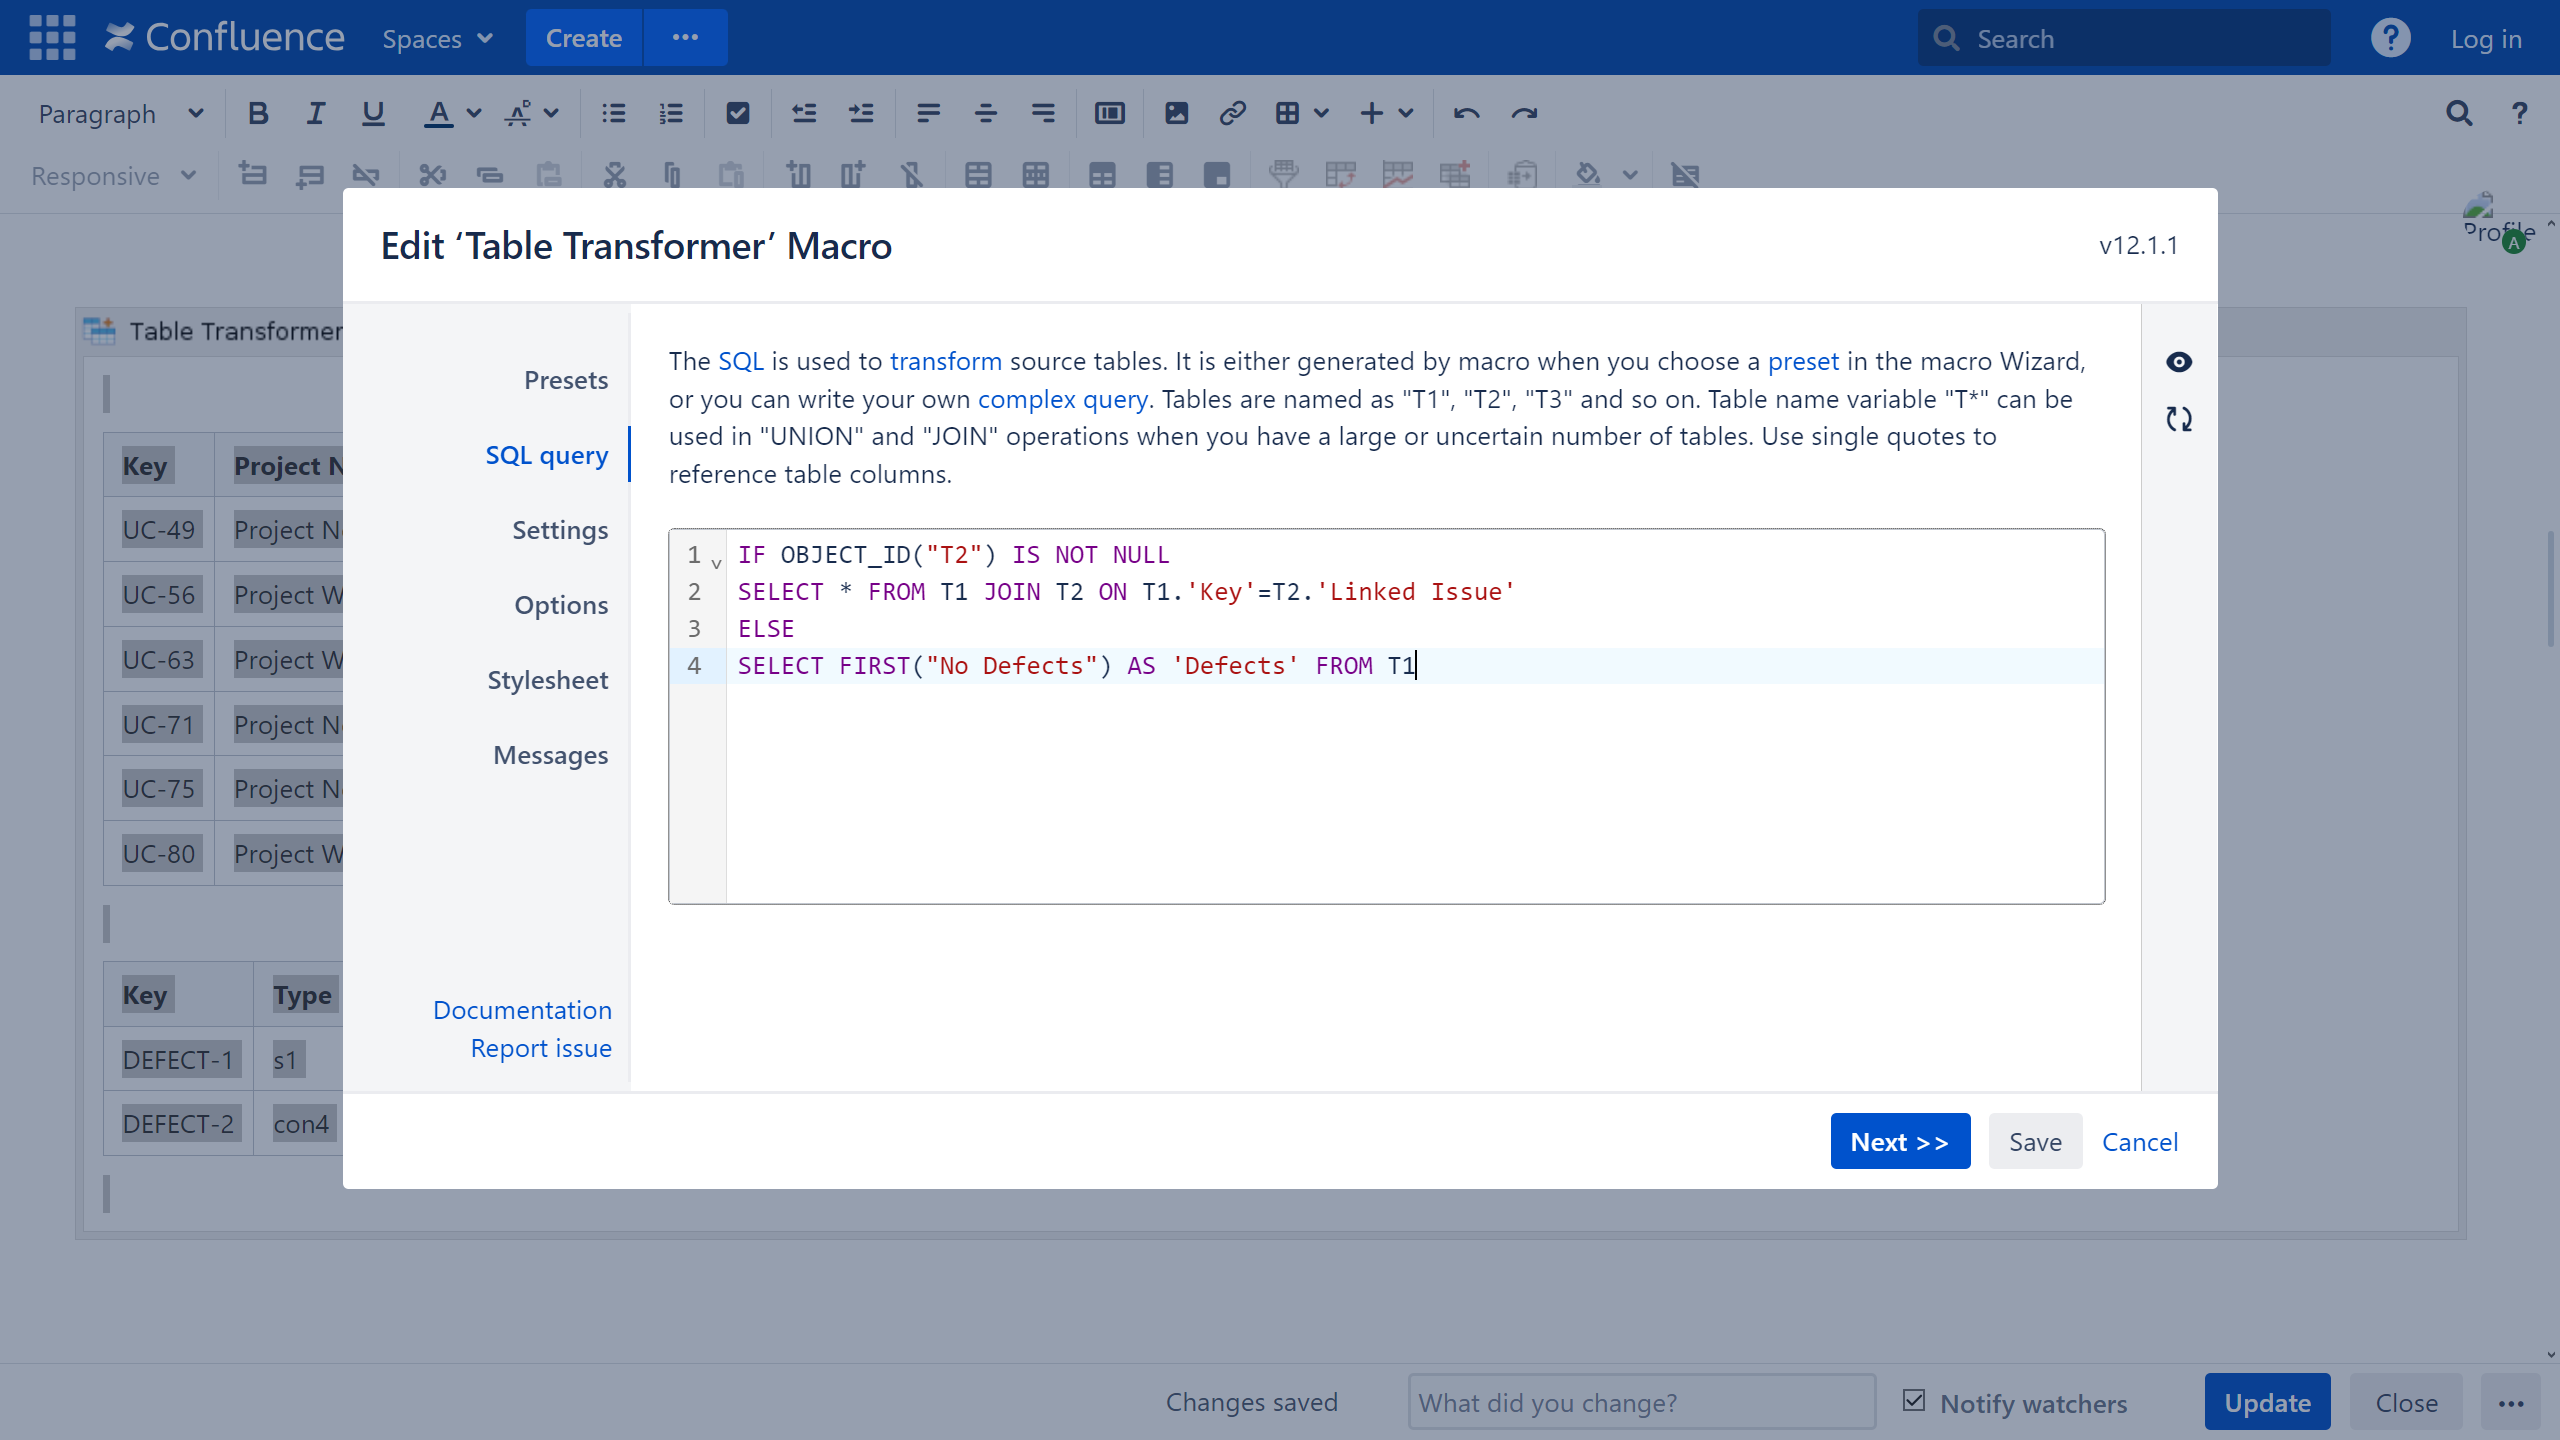This screenshot has height=1440, width=2560.
Task: Click the task list checkbox icon in toolbar
Action: click(737, 114)
